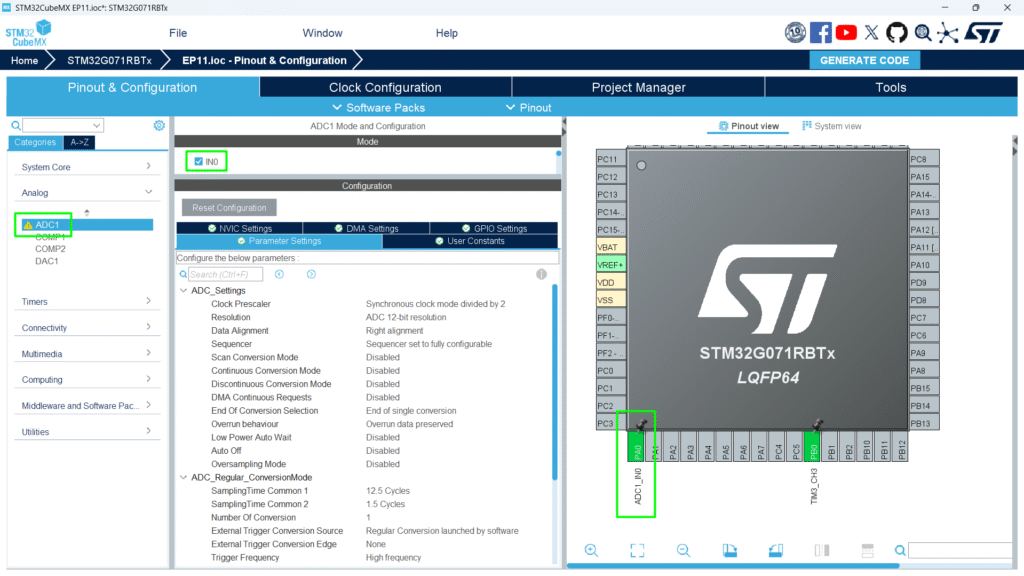
Task: Uncheck the IN0 checkbox
Action: (x=199, y=161)
